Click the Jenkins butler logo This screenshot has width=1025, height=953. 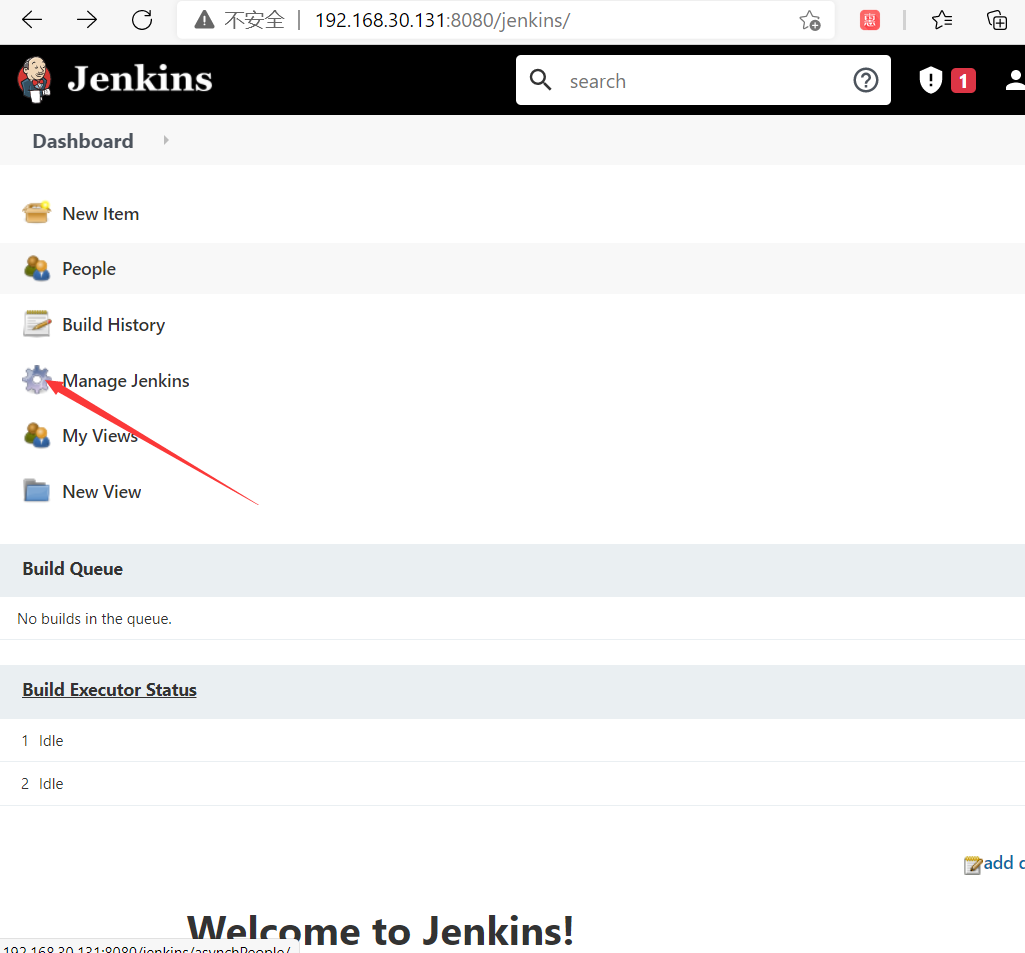tap(35, 80)
